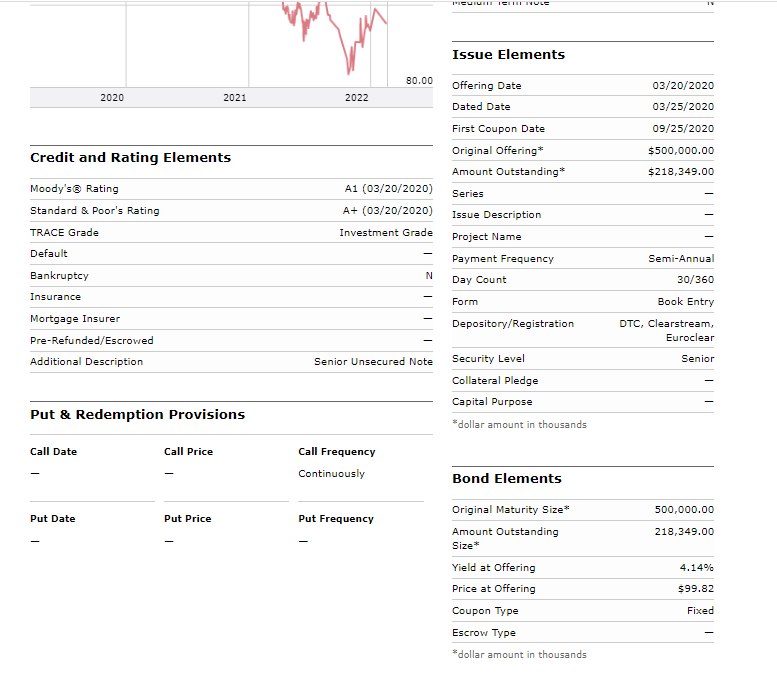The height and width of the screenshot is (692, 777).
Task: Click the 2021 label on the chart axis
Action: point(235,98)
